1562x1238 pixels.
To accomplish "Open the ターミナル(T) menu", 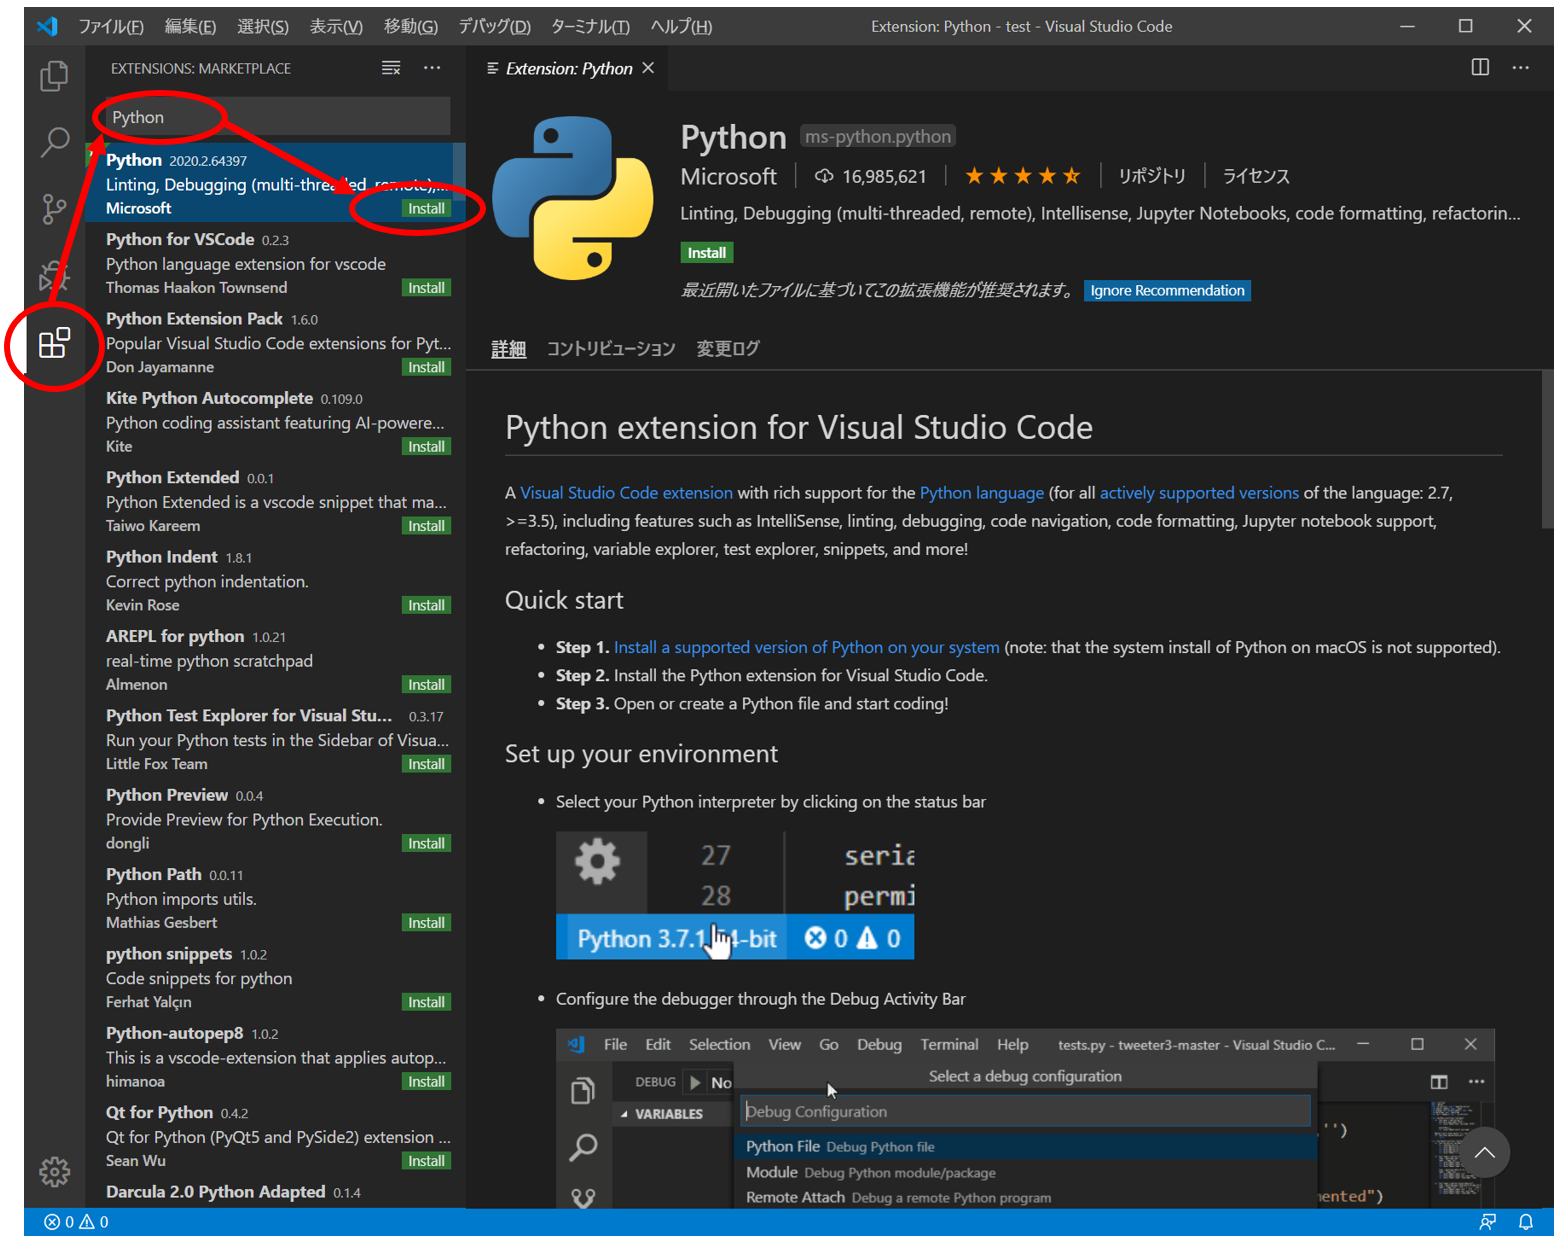I will click(590, 26).
